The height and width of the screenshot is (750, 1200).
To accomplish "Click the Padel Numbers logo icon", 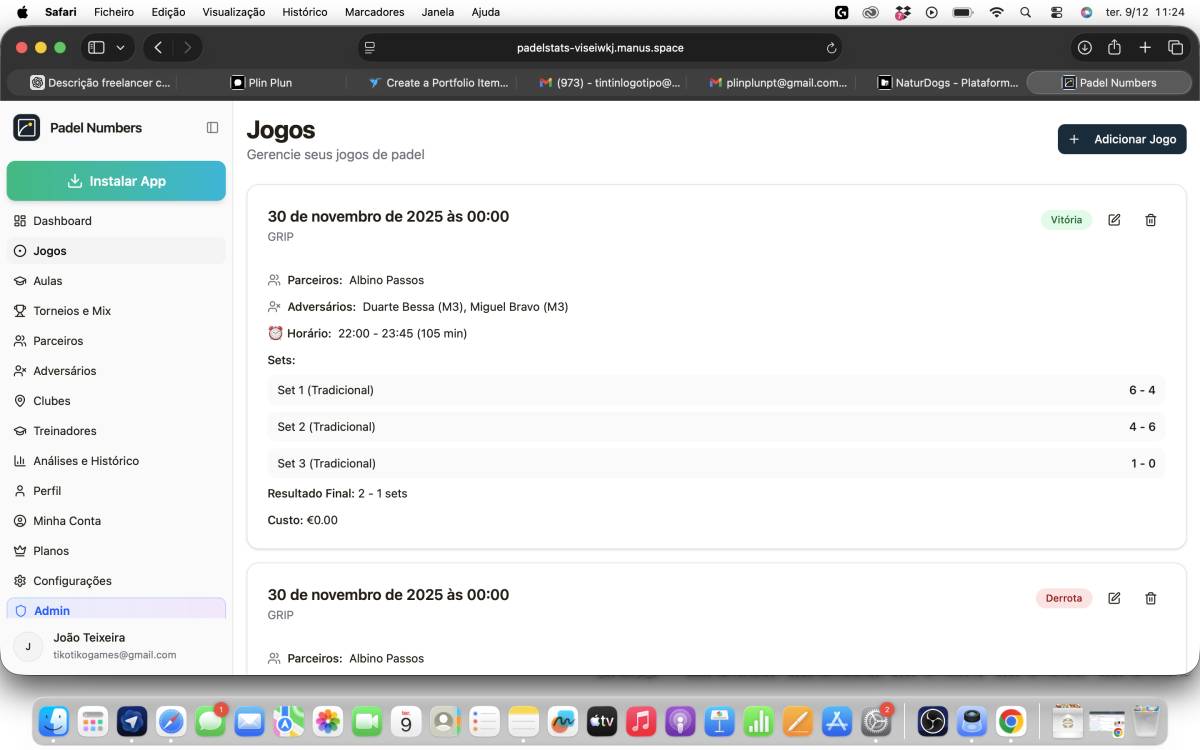I will (x=26, y=128).
